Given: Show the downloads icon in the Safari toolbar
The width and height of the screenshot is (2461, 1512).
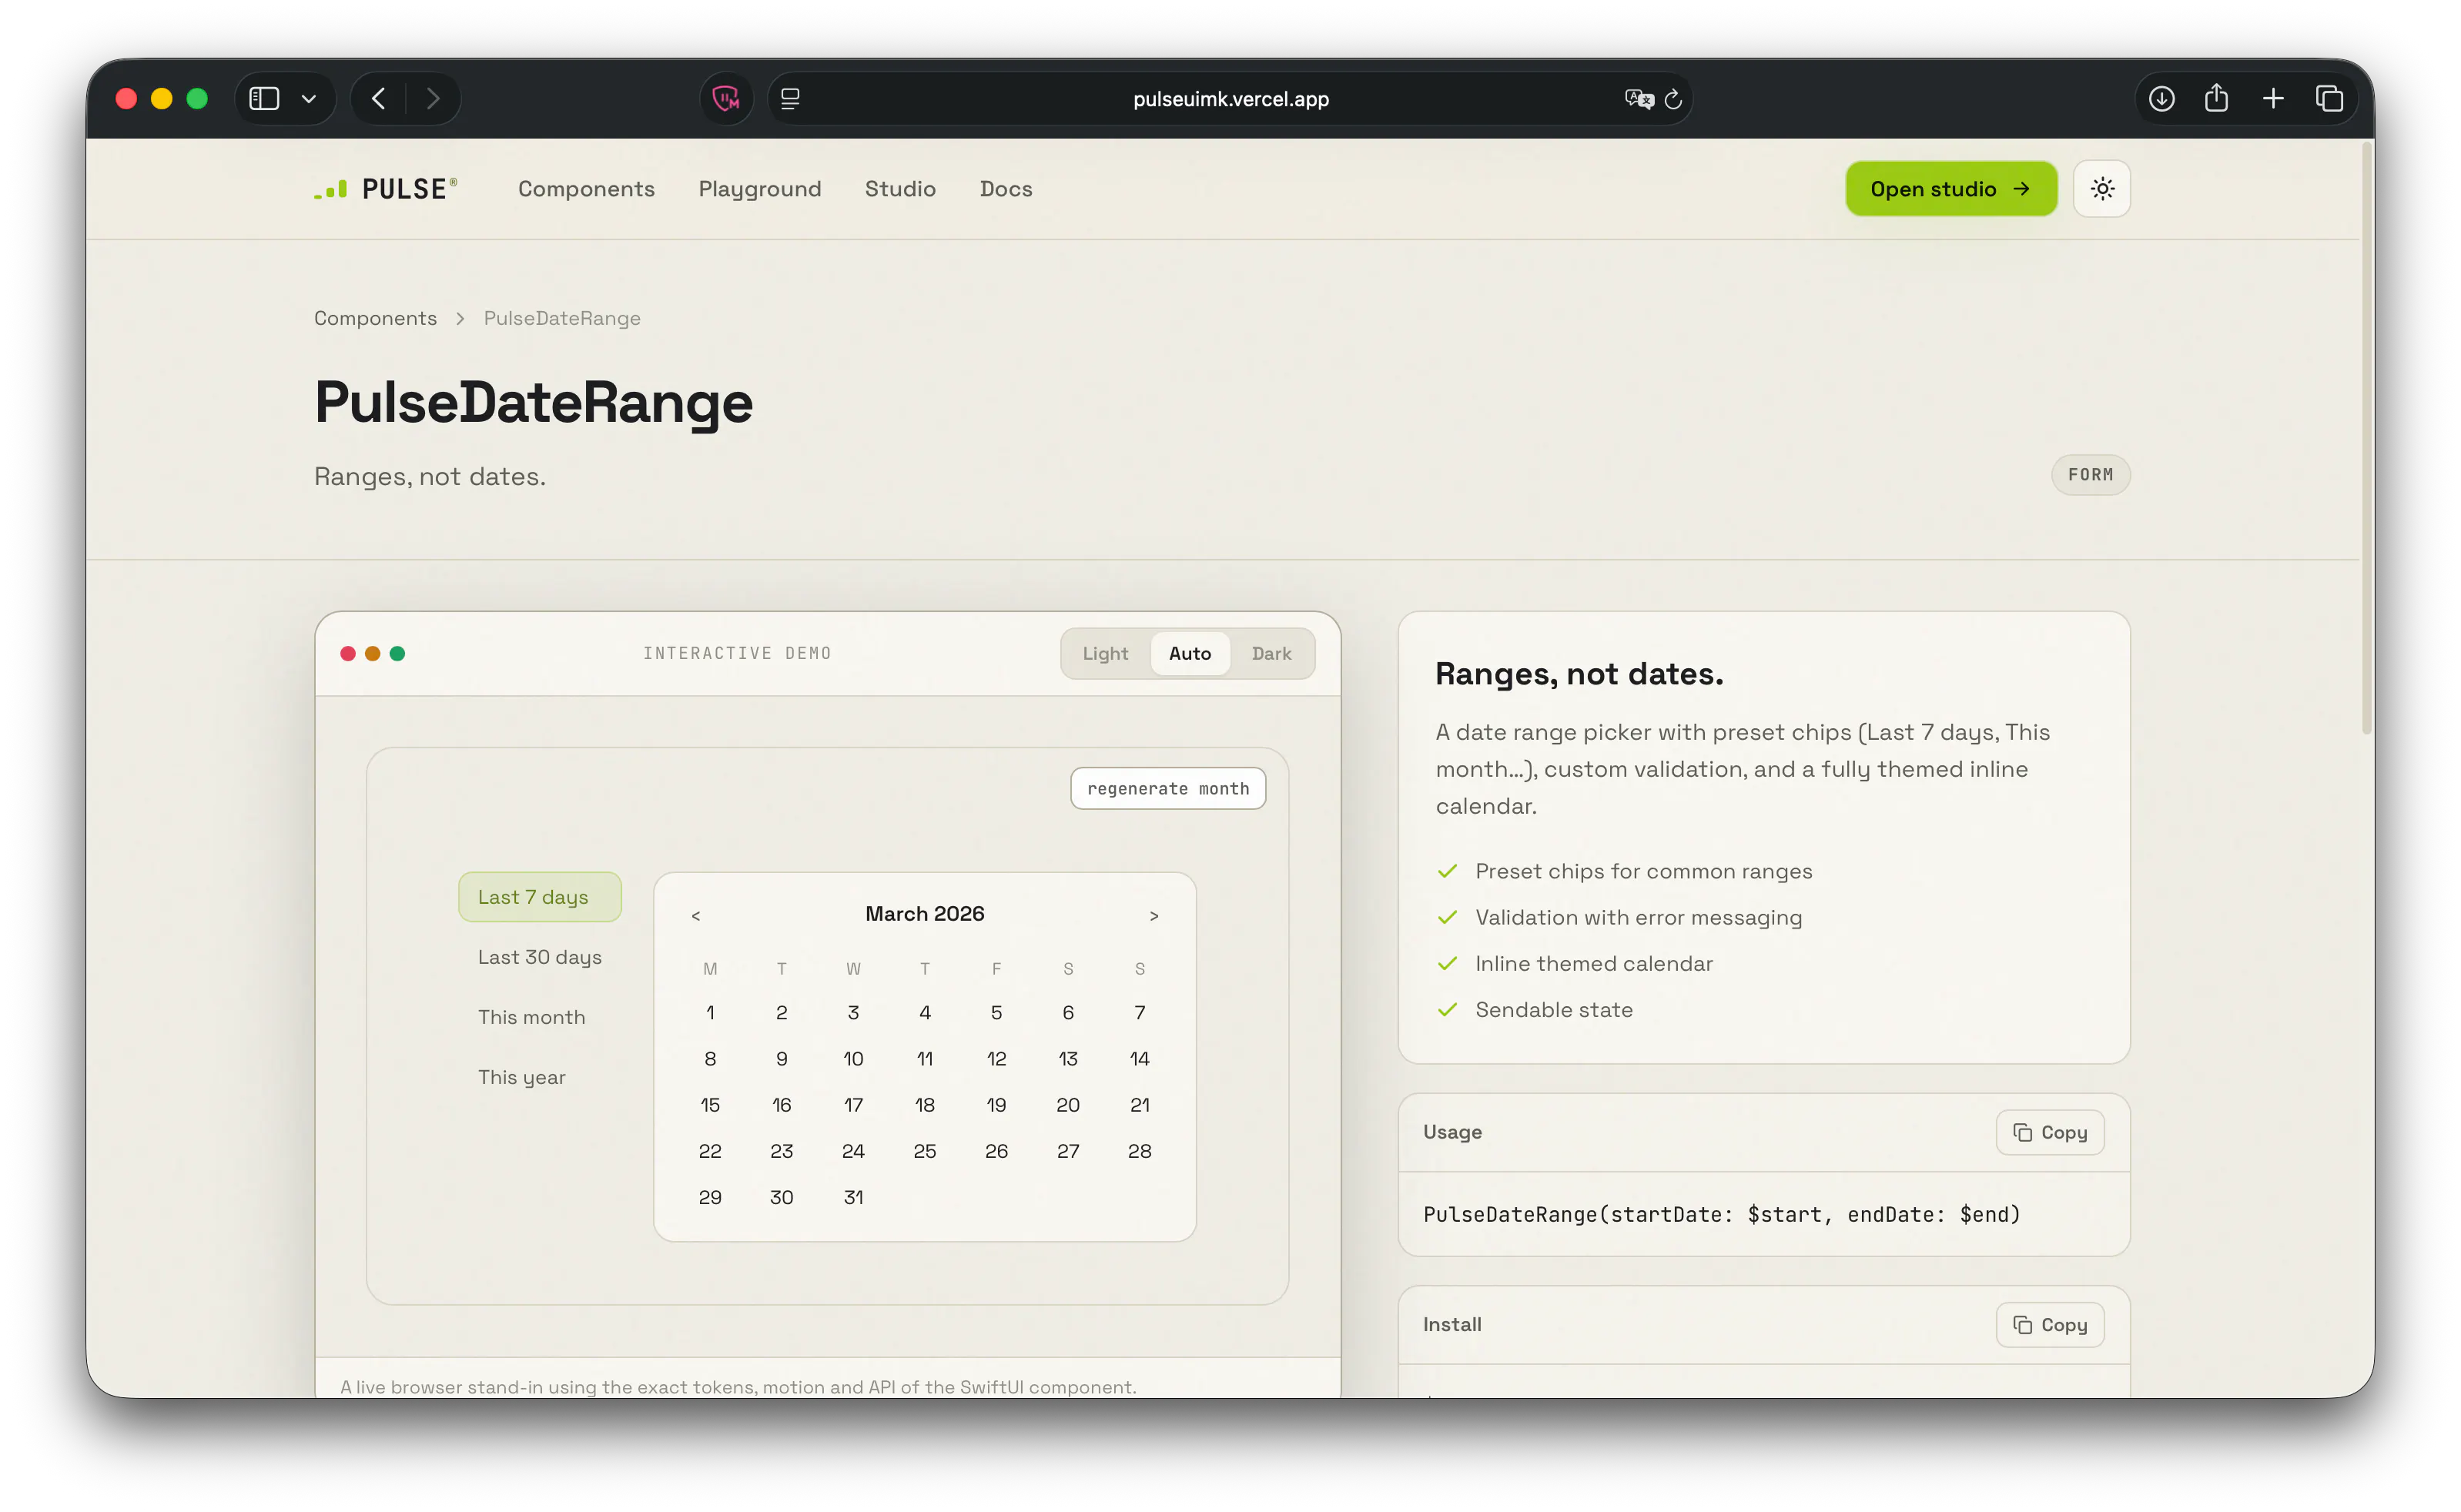Looking at the screenshot, I should (2161, 99).
